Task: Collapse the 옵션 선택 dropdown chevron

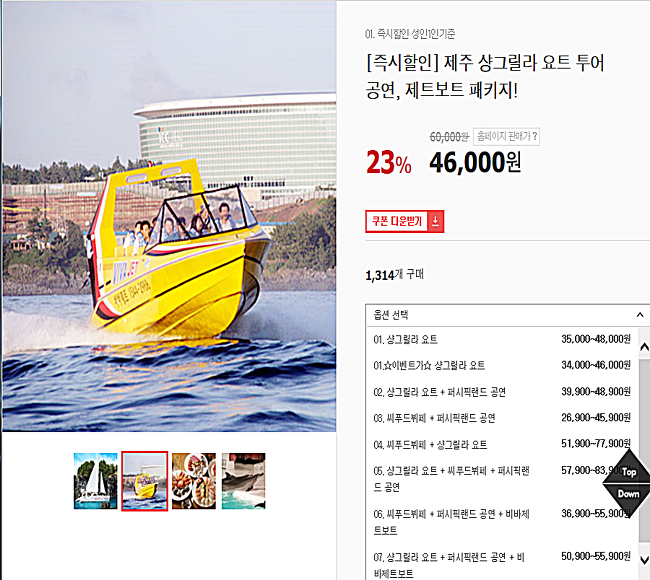Action: point(640,315)
